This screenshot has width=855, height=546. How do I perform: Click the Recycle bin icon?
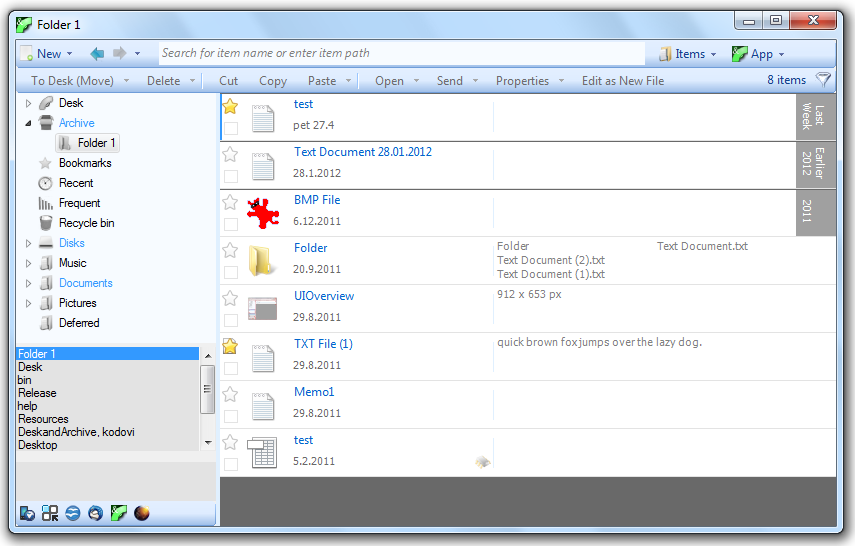(x=46, y=223)
